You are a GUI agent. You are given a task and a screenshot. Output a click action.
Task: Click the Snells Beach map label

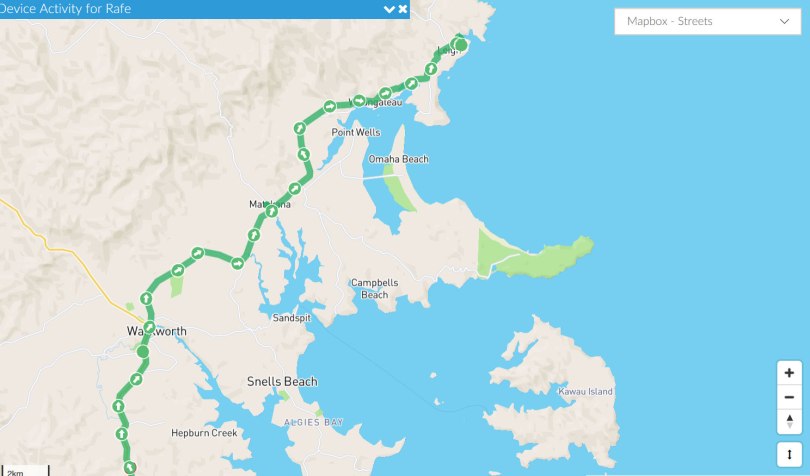pyautogui.click(x=282, y=381)
